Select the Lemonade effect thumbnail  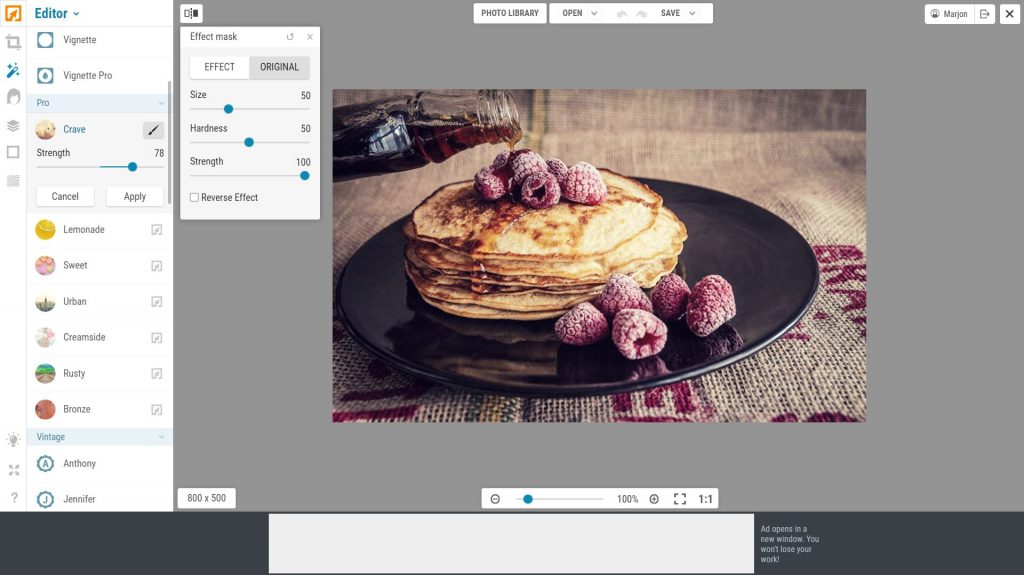coord(45,230)
